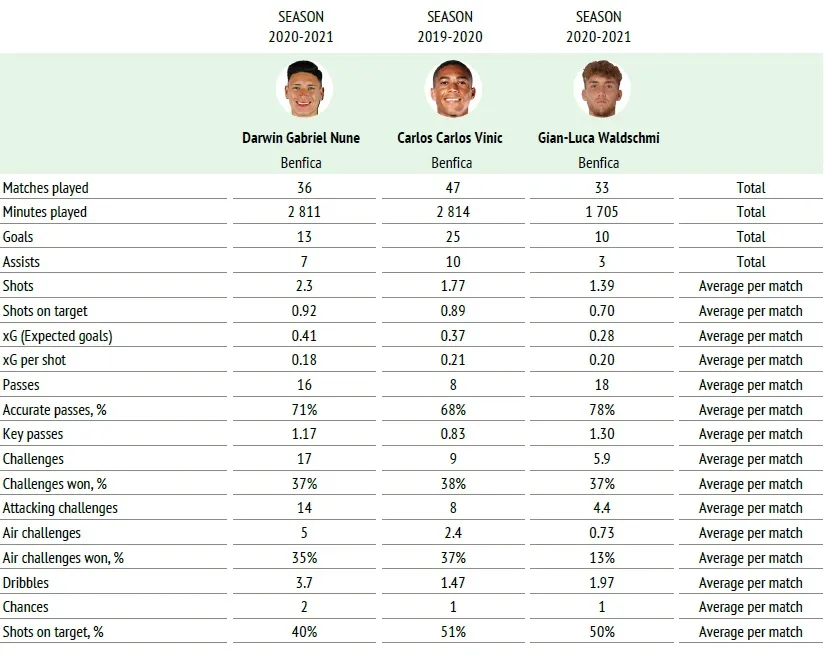824x659 pixels.
Task: Click Waldschmidt's minutes played value 1 705
Action: point(602,212)
